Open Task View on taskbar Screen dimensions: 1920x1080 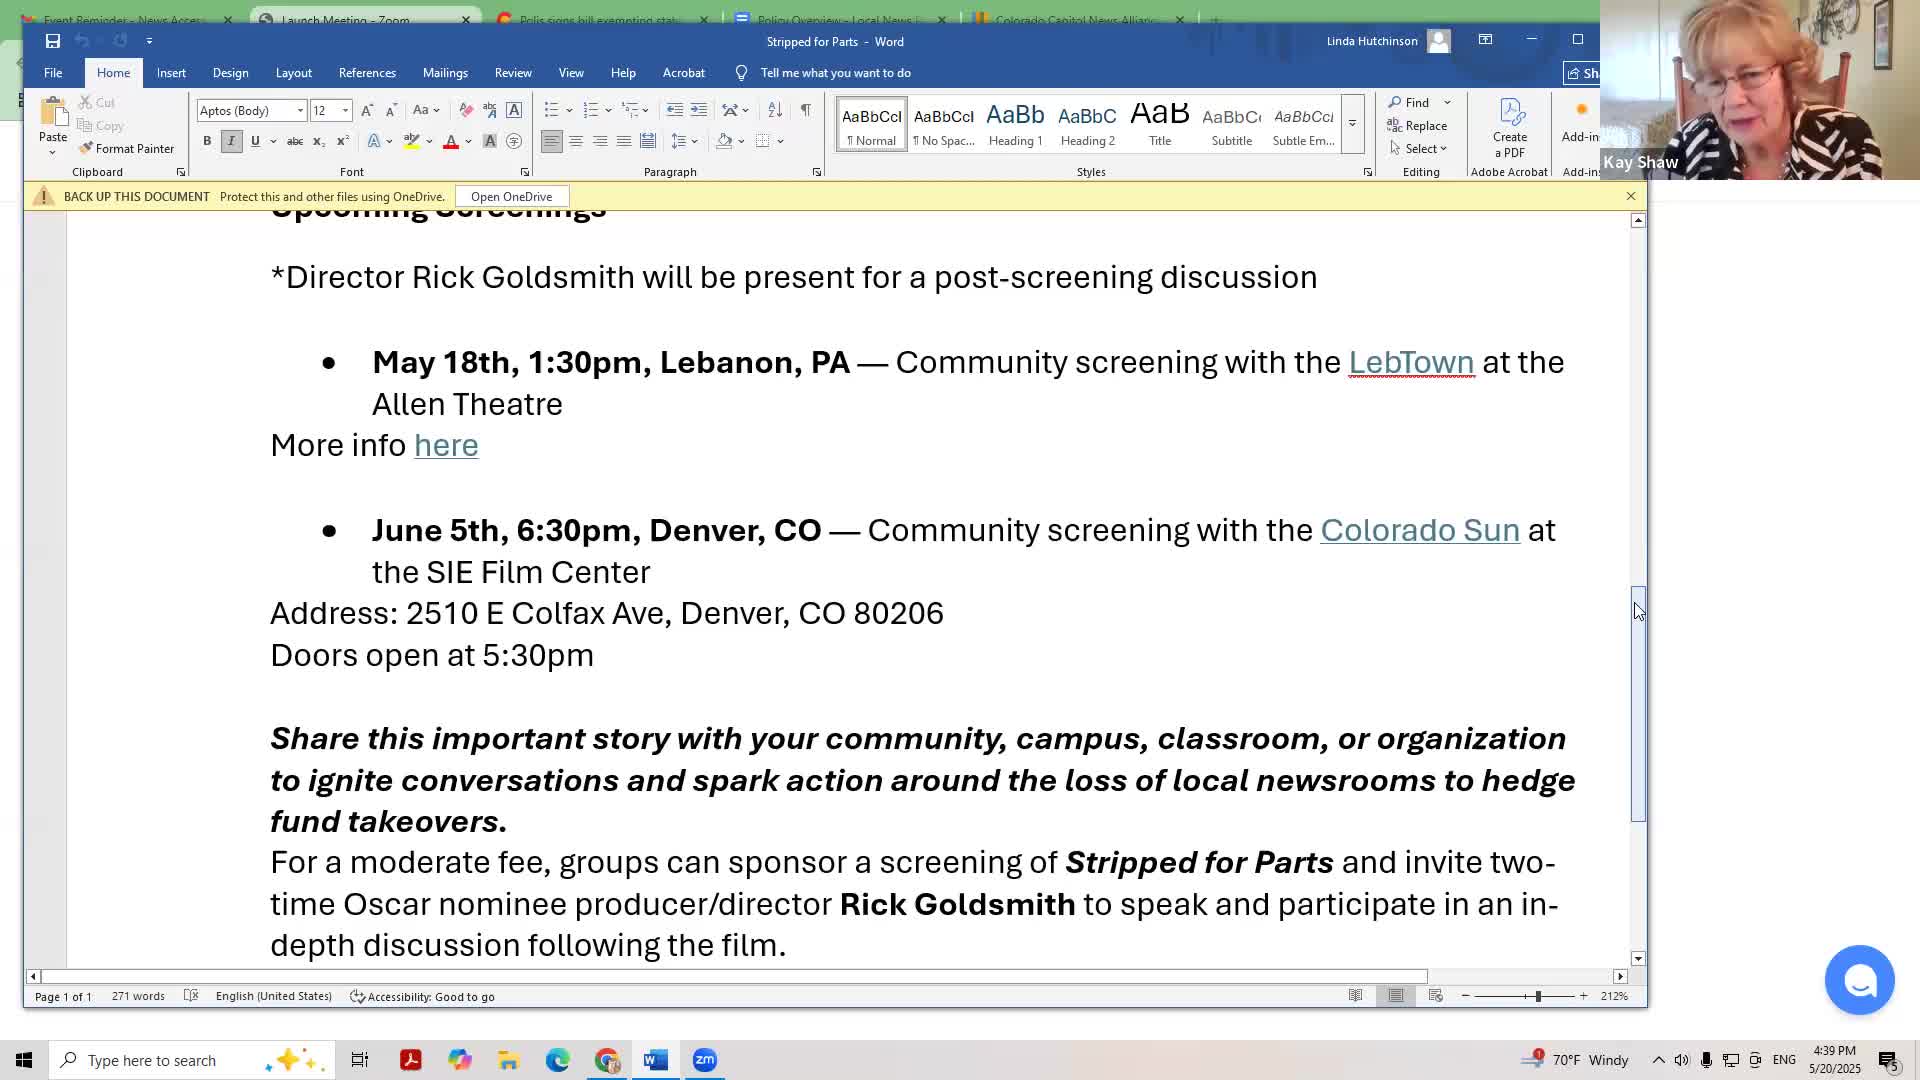pos(360,1060)
